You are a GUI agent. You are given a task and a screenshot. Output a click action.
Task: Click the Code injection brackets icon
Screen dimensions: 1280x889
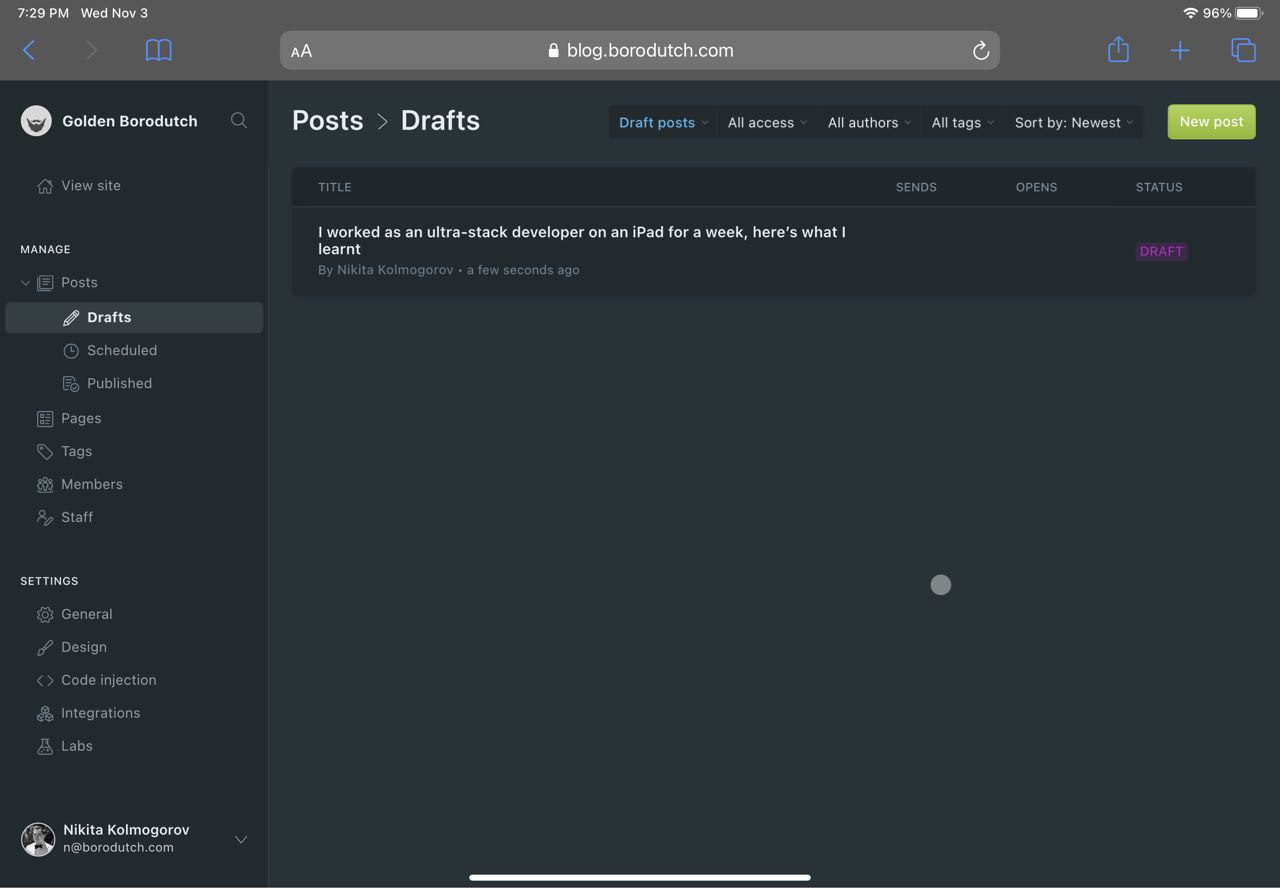[45, 681]
